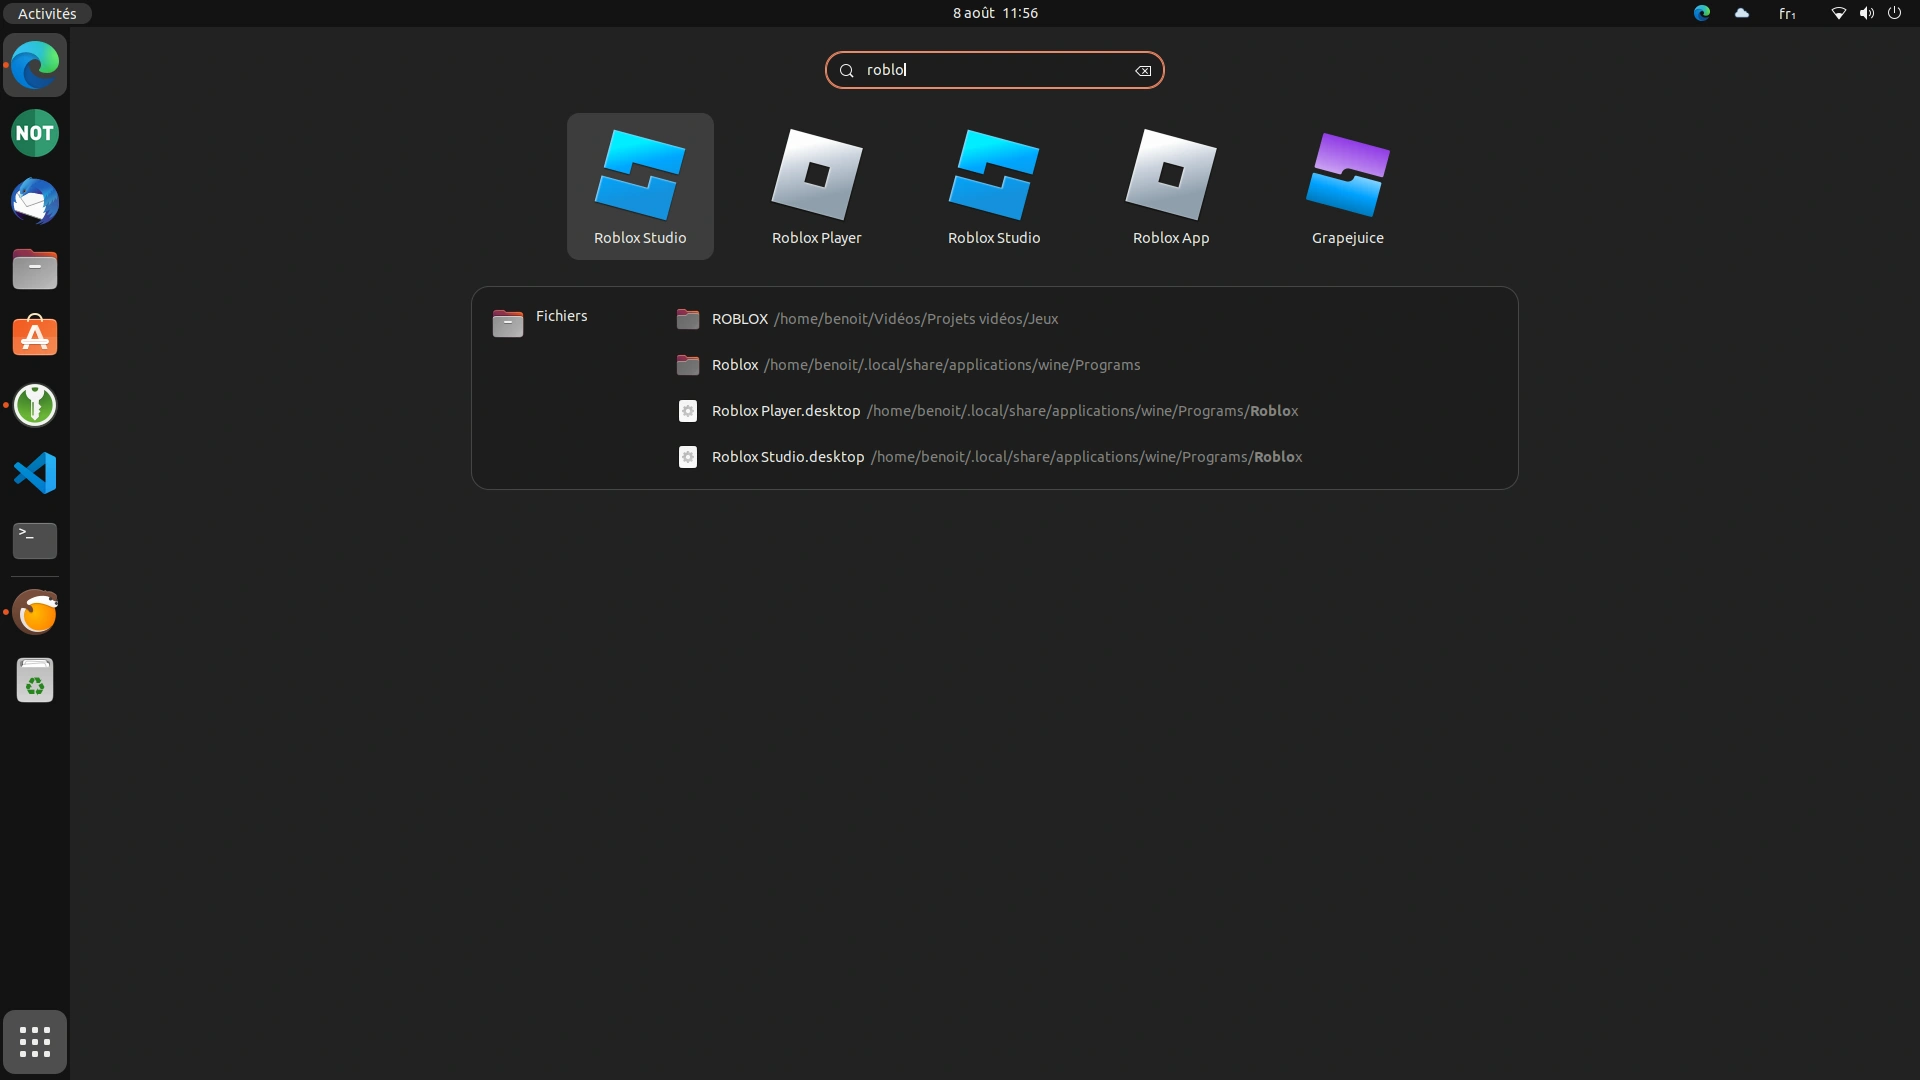
Task: Open the Roblox App search result
Action: point(1170,186)
